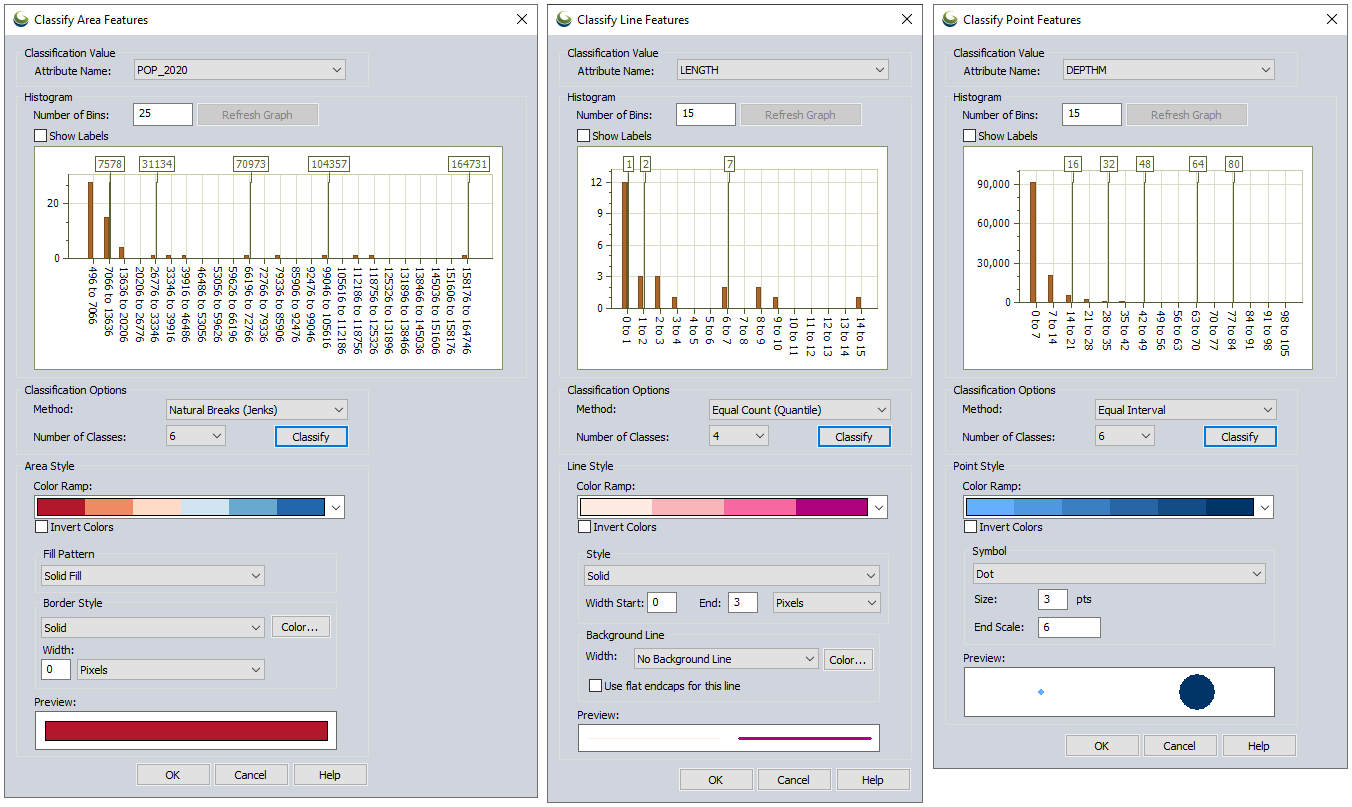This screenshot has height=807, width=1352.
Task: Click the break marker labeled 7 in Line histogram
Action: pyautogui.click(x=729, y=164)
